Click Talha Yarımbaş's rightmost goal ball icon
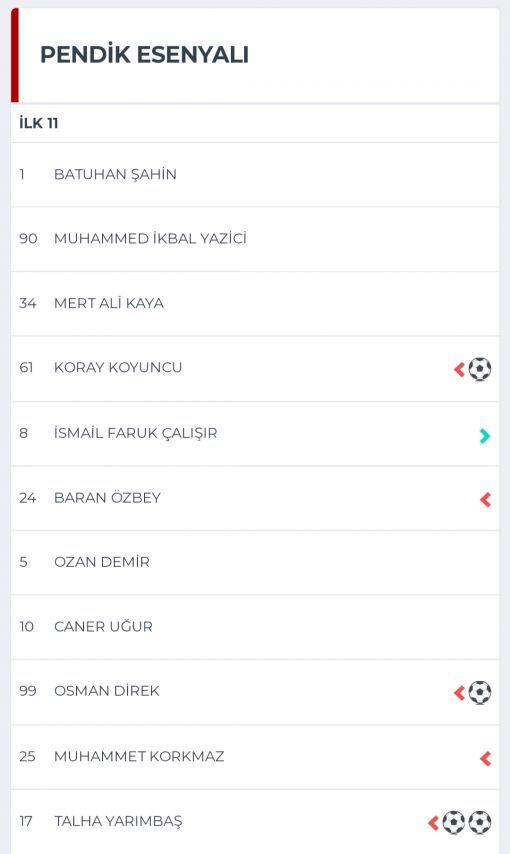This screenshot has height=854, width=510. [x=480, y=822]
